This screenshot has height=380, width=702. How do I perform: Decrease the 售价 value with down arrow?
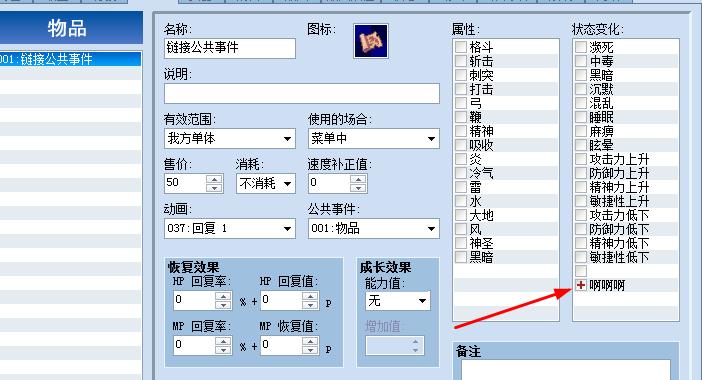pyautogui.click(x=214, y=188)
